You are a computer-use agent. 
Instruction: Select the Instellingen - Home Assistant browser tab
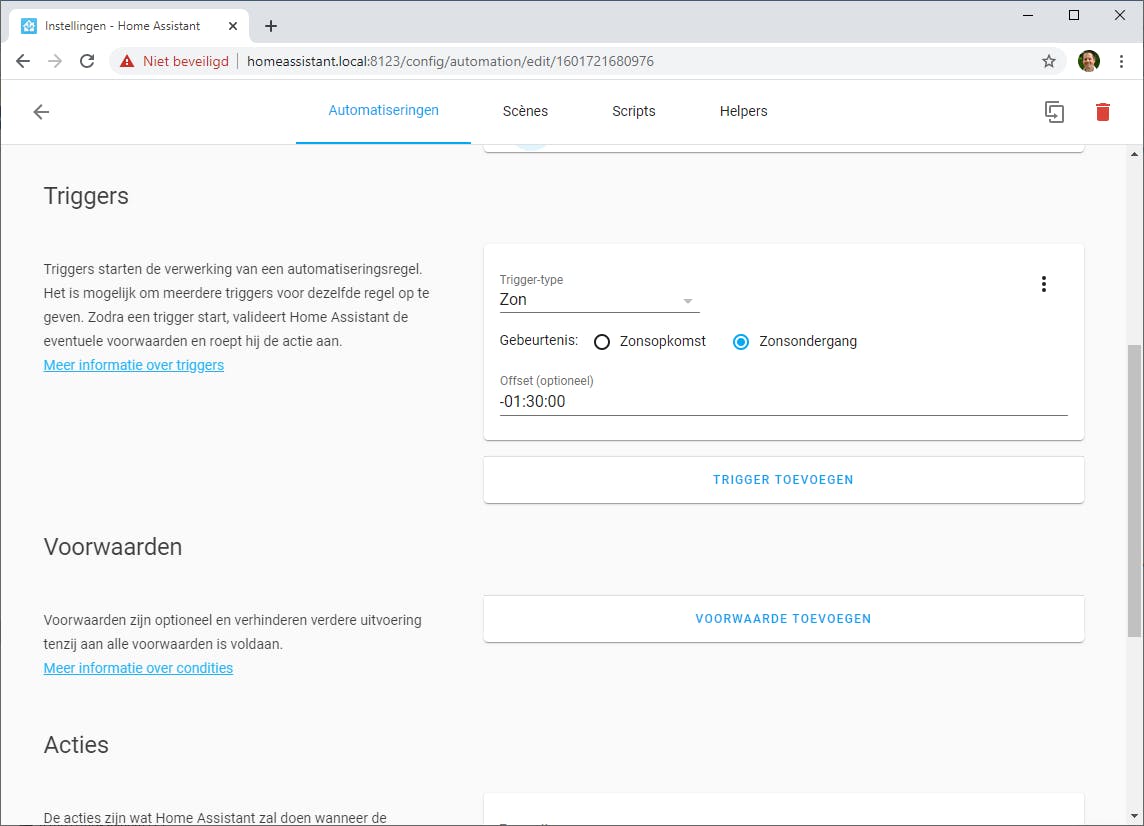pos(130,26)
